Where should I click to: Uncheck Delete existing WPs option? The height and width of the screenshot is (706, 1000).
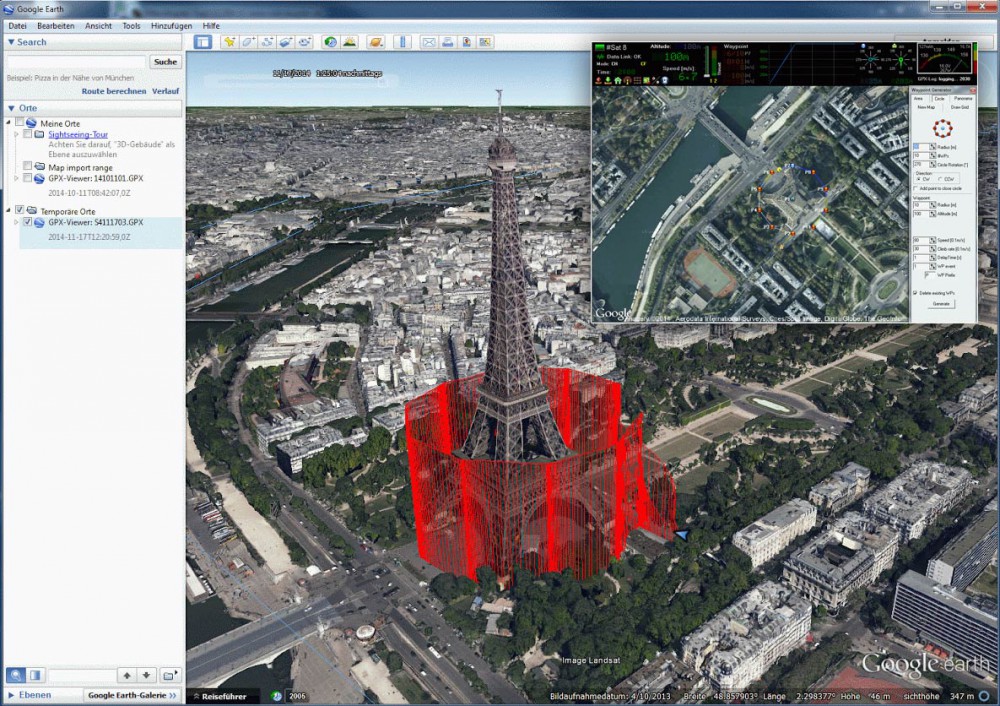point(915,293)
